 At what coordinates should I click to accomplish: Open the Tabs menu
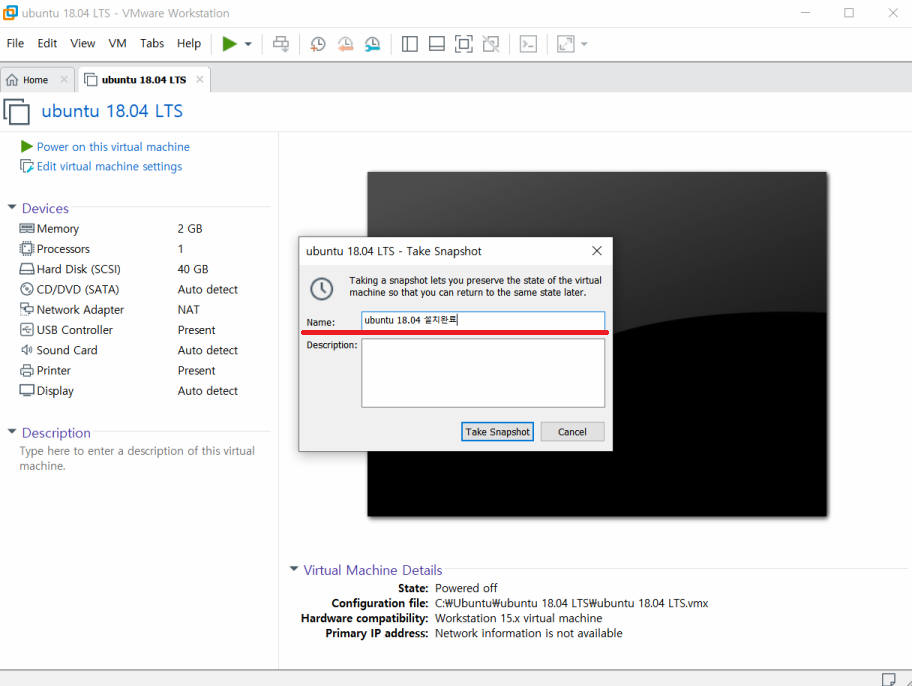pyautogui.click(x=152, y=43)
